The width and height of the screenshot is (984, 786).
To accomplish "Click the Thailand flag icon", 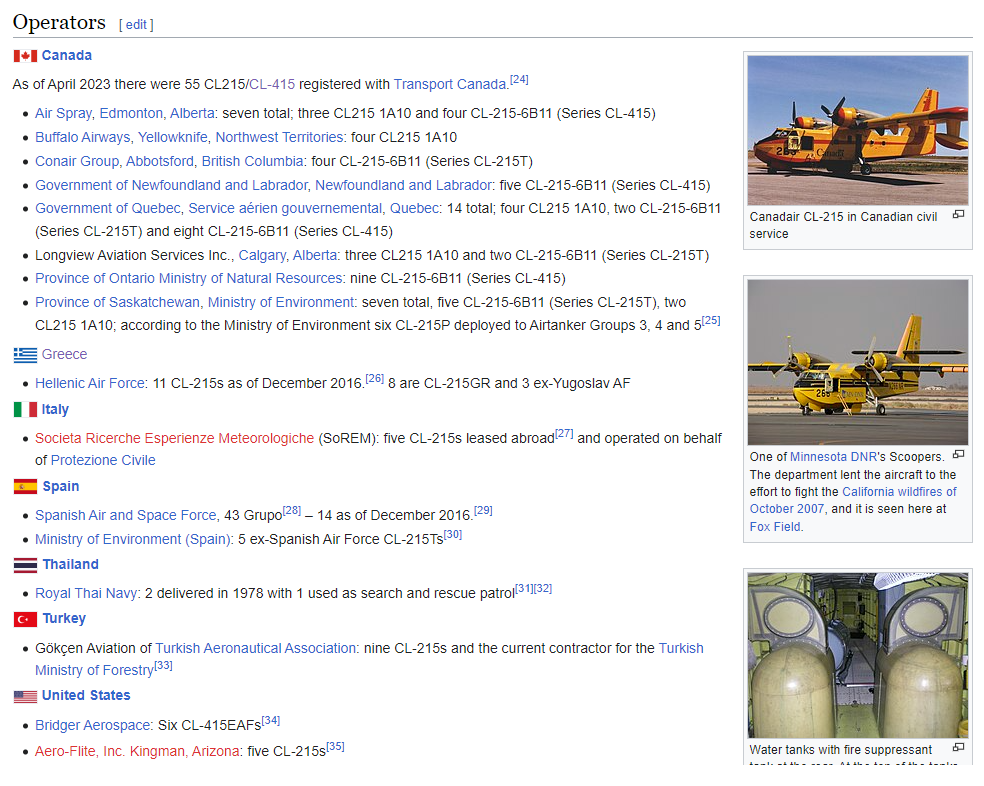I will [x=25, y=565].
